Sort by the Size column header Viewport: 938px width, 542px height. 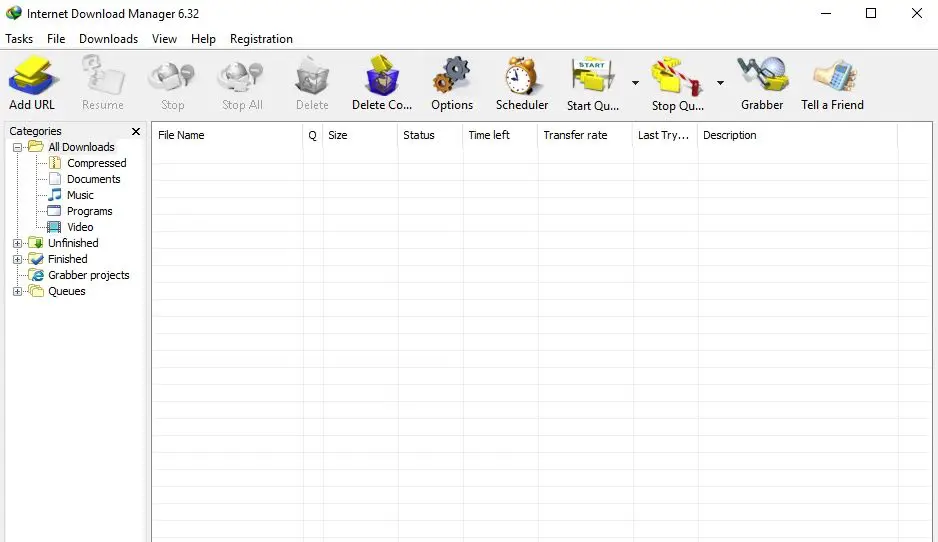pyautogui.click(x=360, y=135)
